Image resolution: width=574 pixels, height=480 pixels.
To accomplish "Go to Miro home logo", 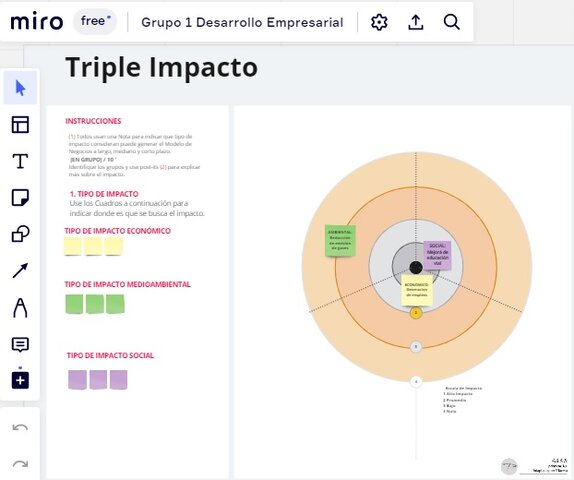I will point(37,22).
